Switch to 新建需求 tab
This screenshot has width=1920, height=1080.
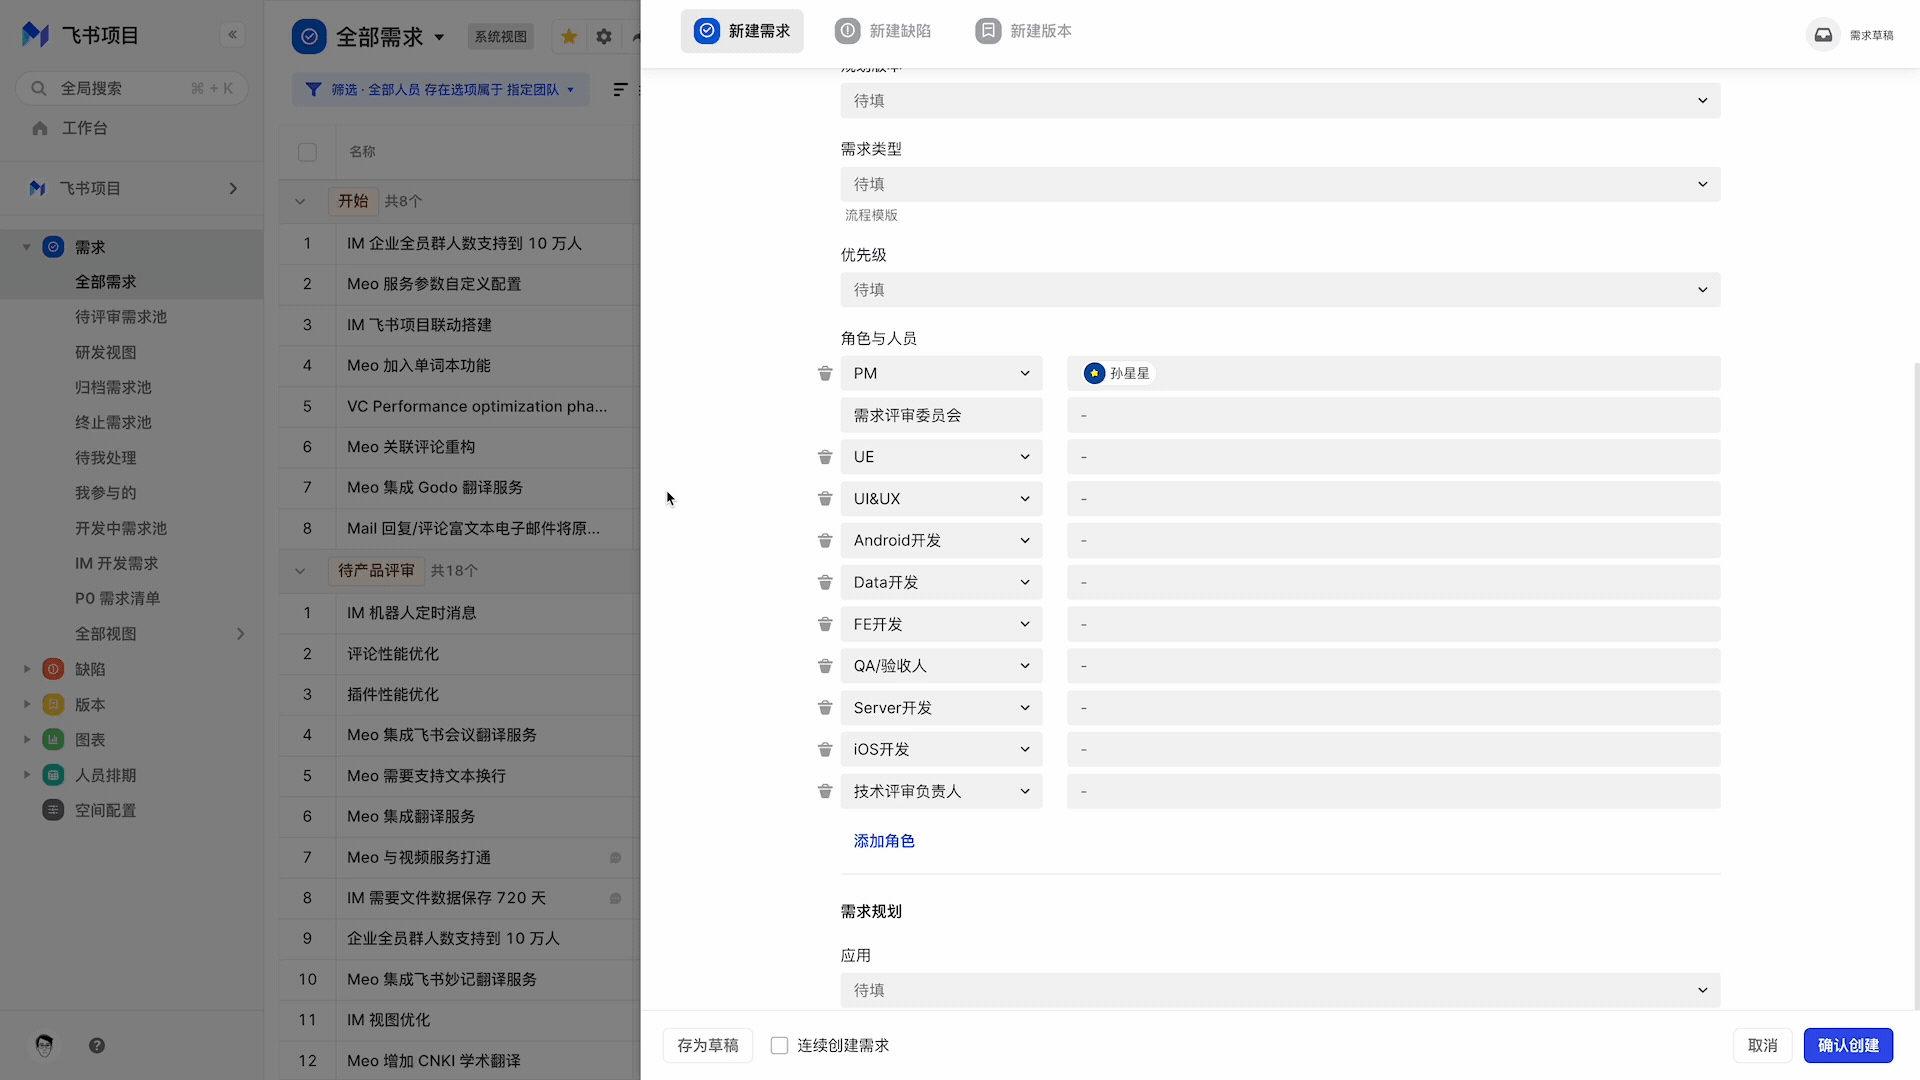(742, 31)
